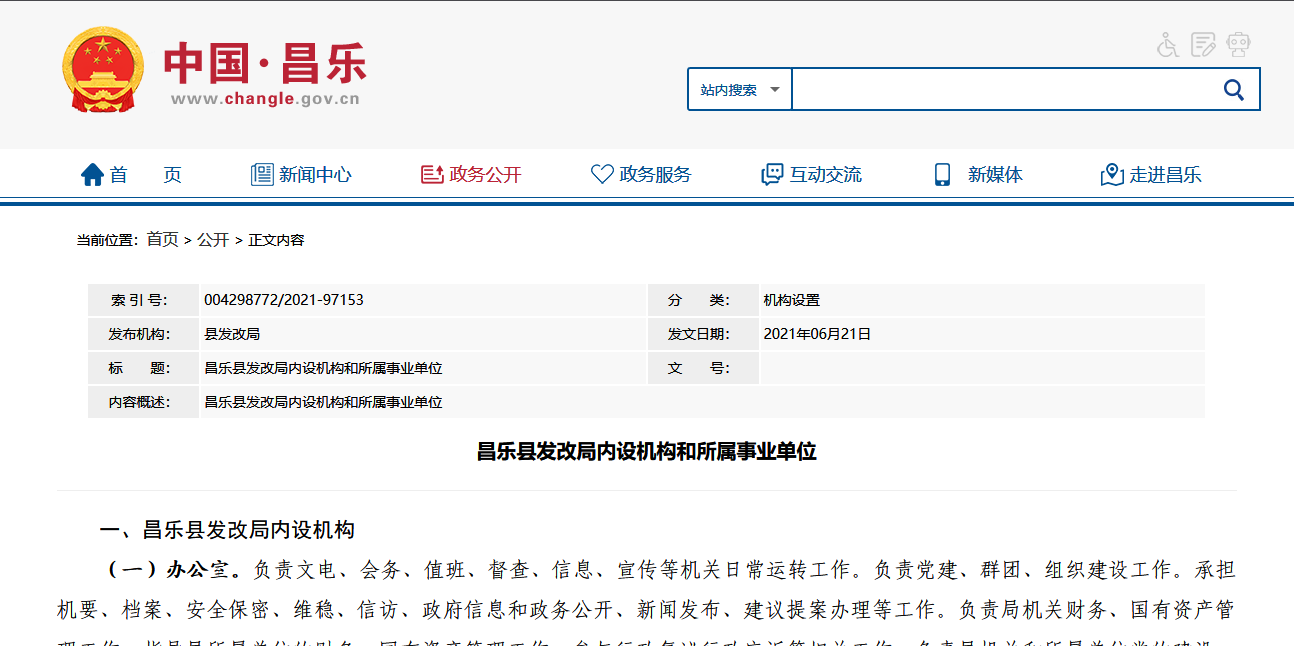Switch to the 新闻中心 menu
The height and width of the screenshot is (646, 1294).
[315, 173]
